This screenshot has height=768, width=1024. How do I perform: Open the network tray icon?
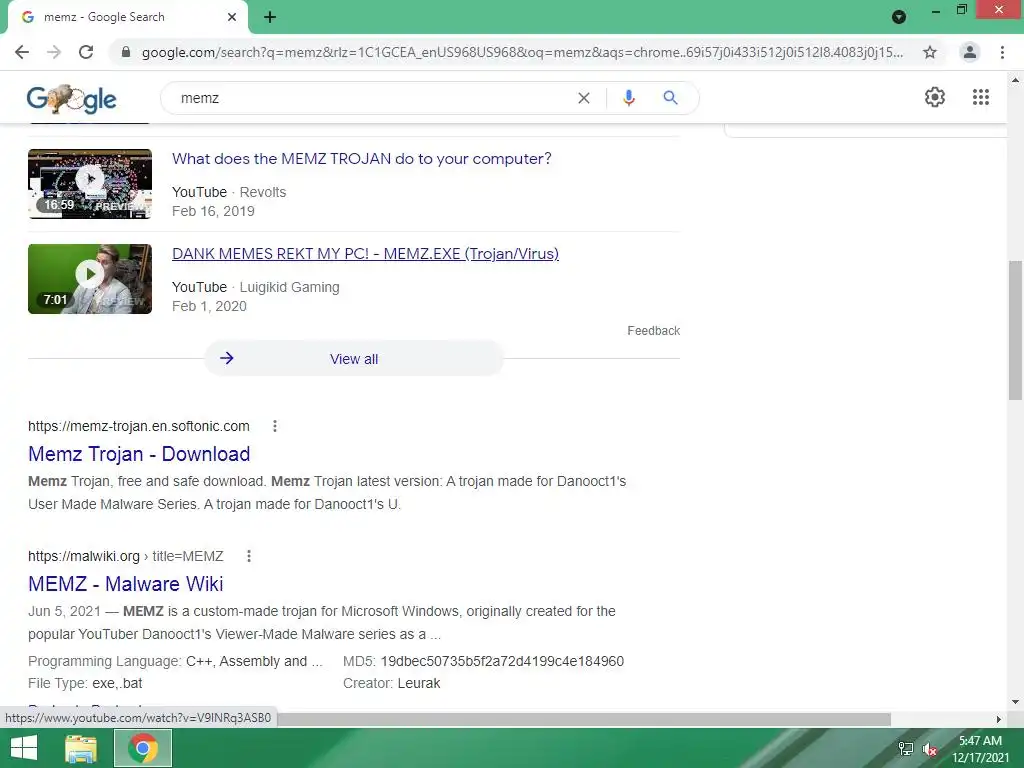[906, 749]
